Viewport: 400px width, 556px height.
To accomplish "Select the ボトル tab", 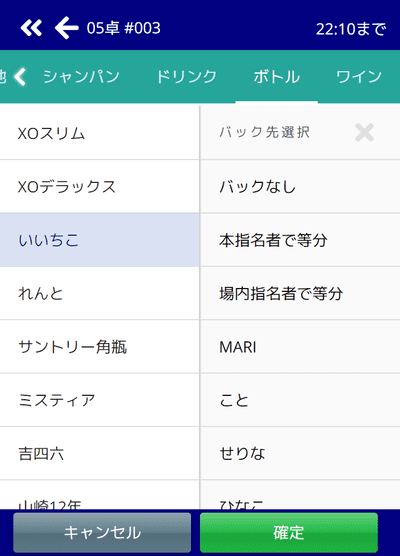I will (277, 77).
